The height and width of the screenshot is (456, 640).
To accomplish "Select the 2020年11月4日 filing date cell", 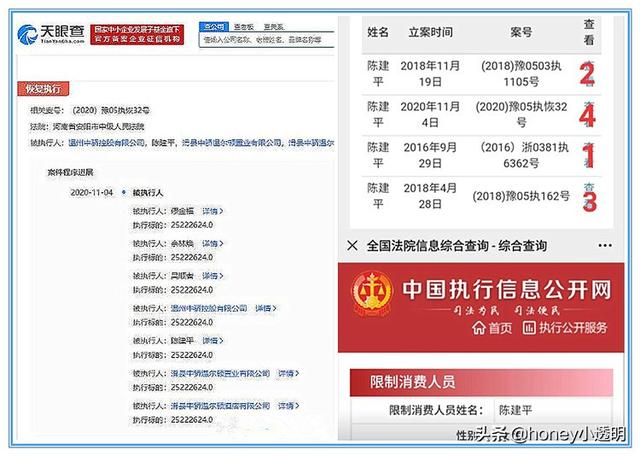I will [430, 114].
